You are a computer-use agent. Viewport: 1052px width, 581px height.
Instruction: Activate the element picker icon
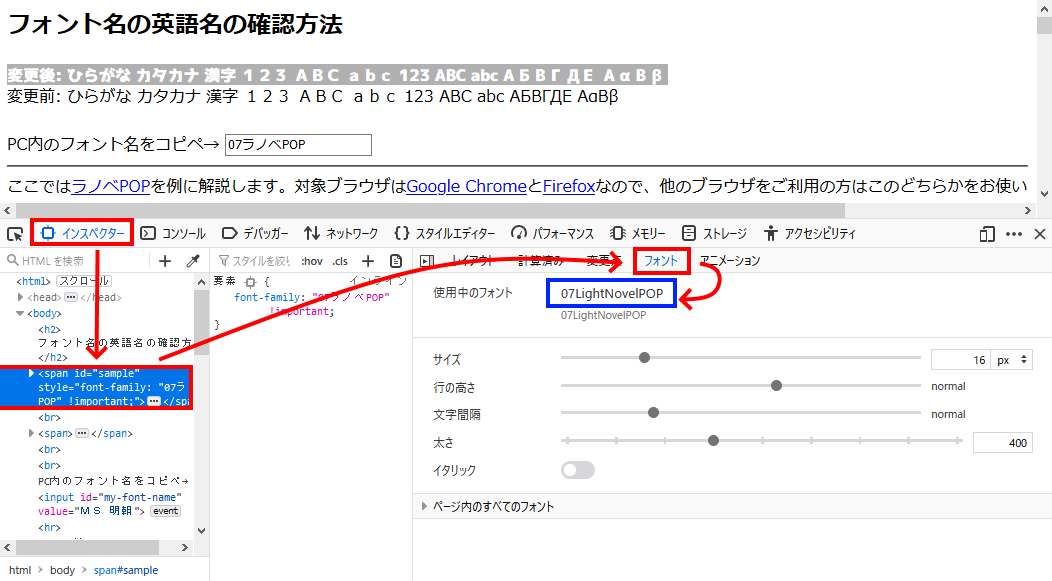point(15,234)
